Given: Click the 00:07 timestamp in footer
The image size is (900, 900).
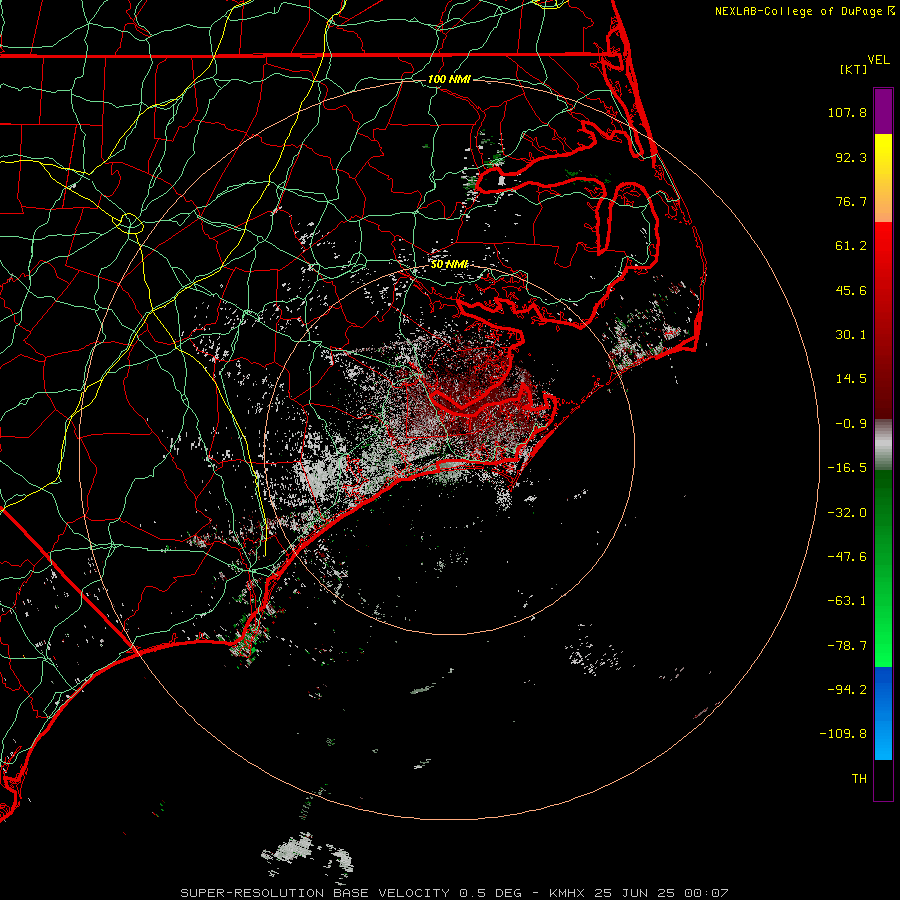Looking at the screenshot, I should click(x=707, y=893).
